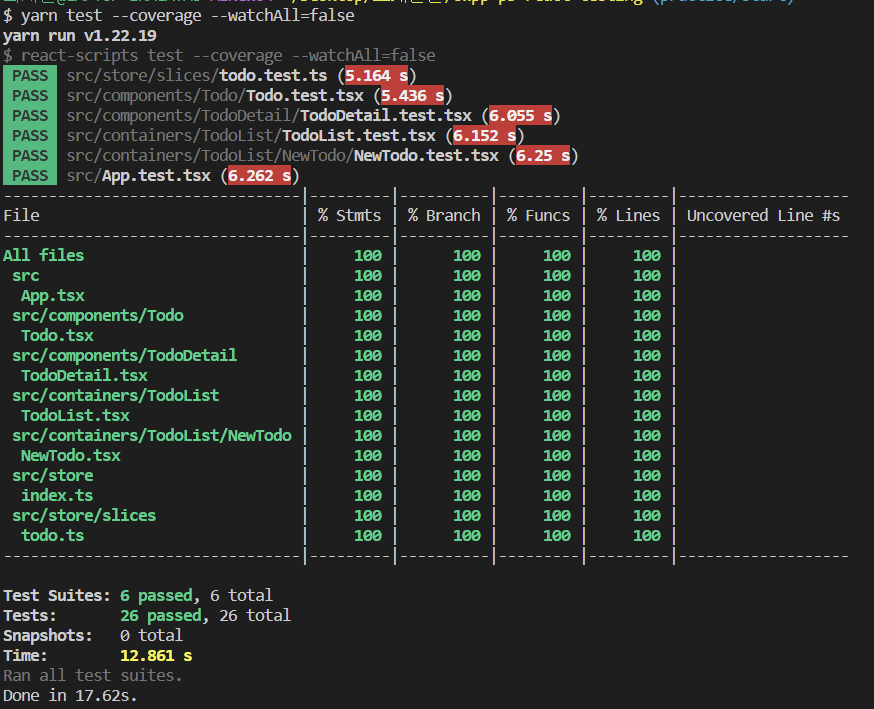This screenshot has height=709, width=874.
Task: Click the 6.152 s duration highlight
Action: click(484, 136)
